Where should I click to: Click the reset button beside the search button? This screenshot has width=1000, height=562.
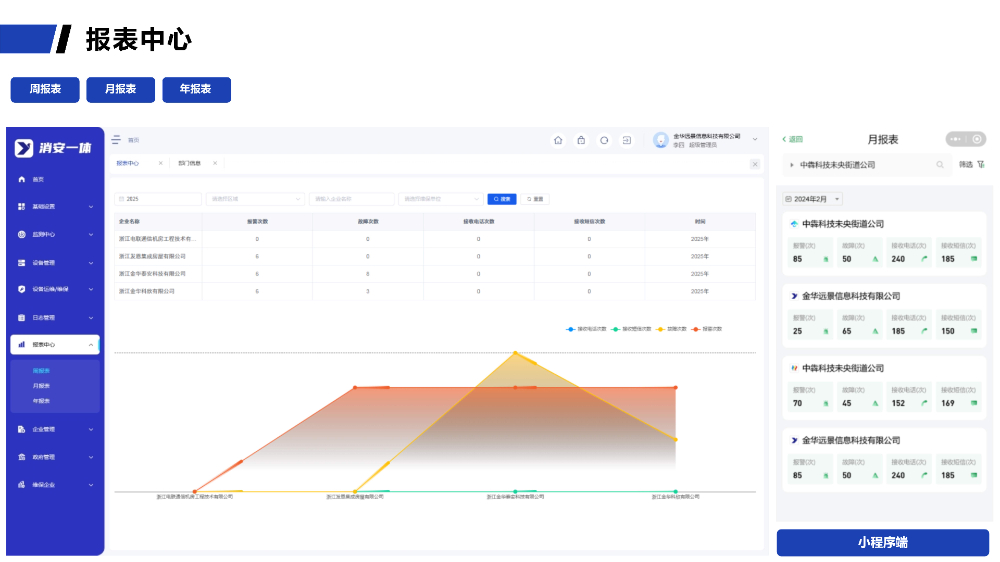tap(535, 199)
